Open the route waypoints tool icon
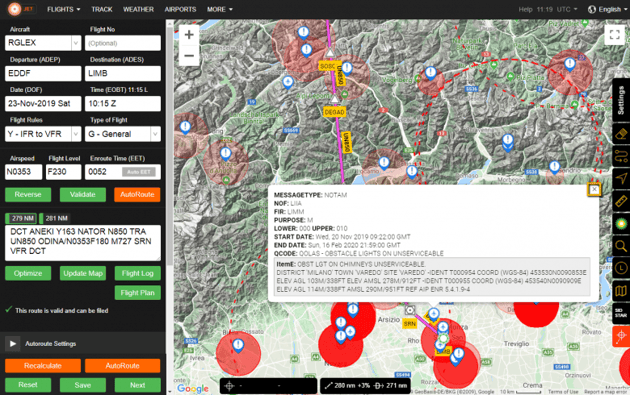The image size is (630, 395). 621,156
